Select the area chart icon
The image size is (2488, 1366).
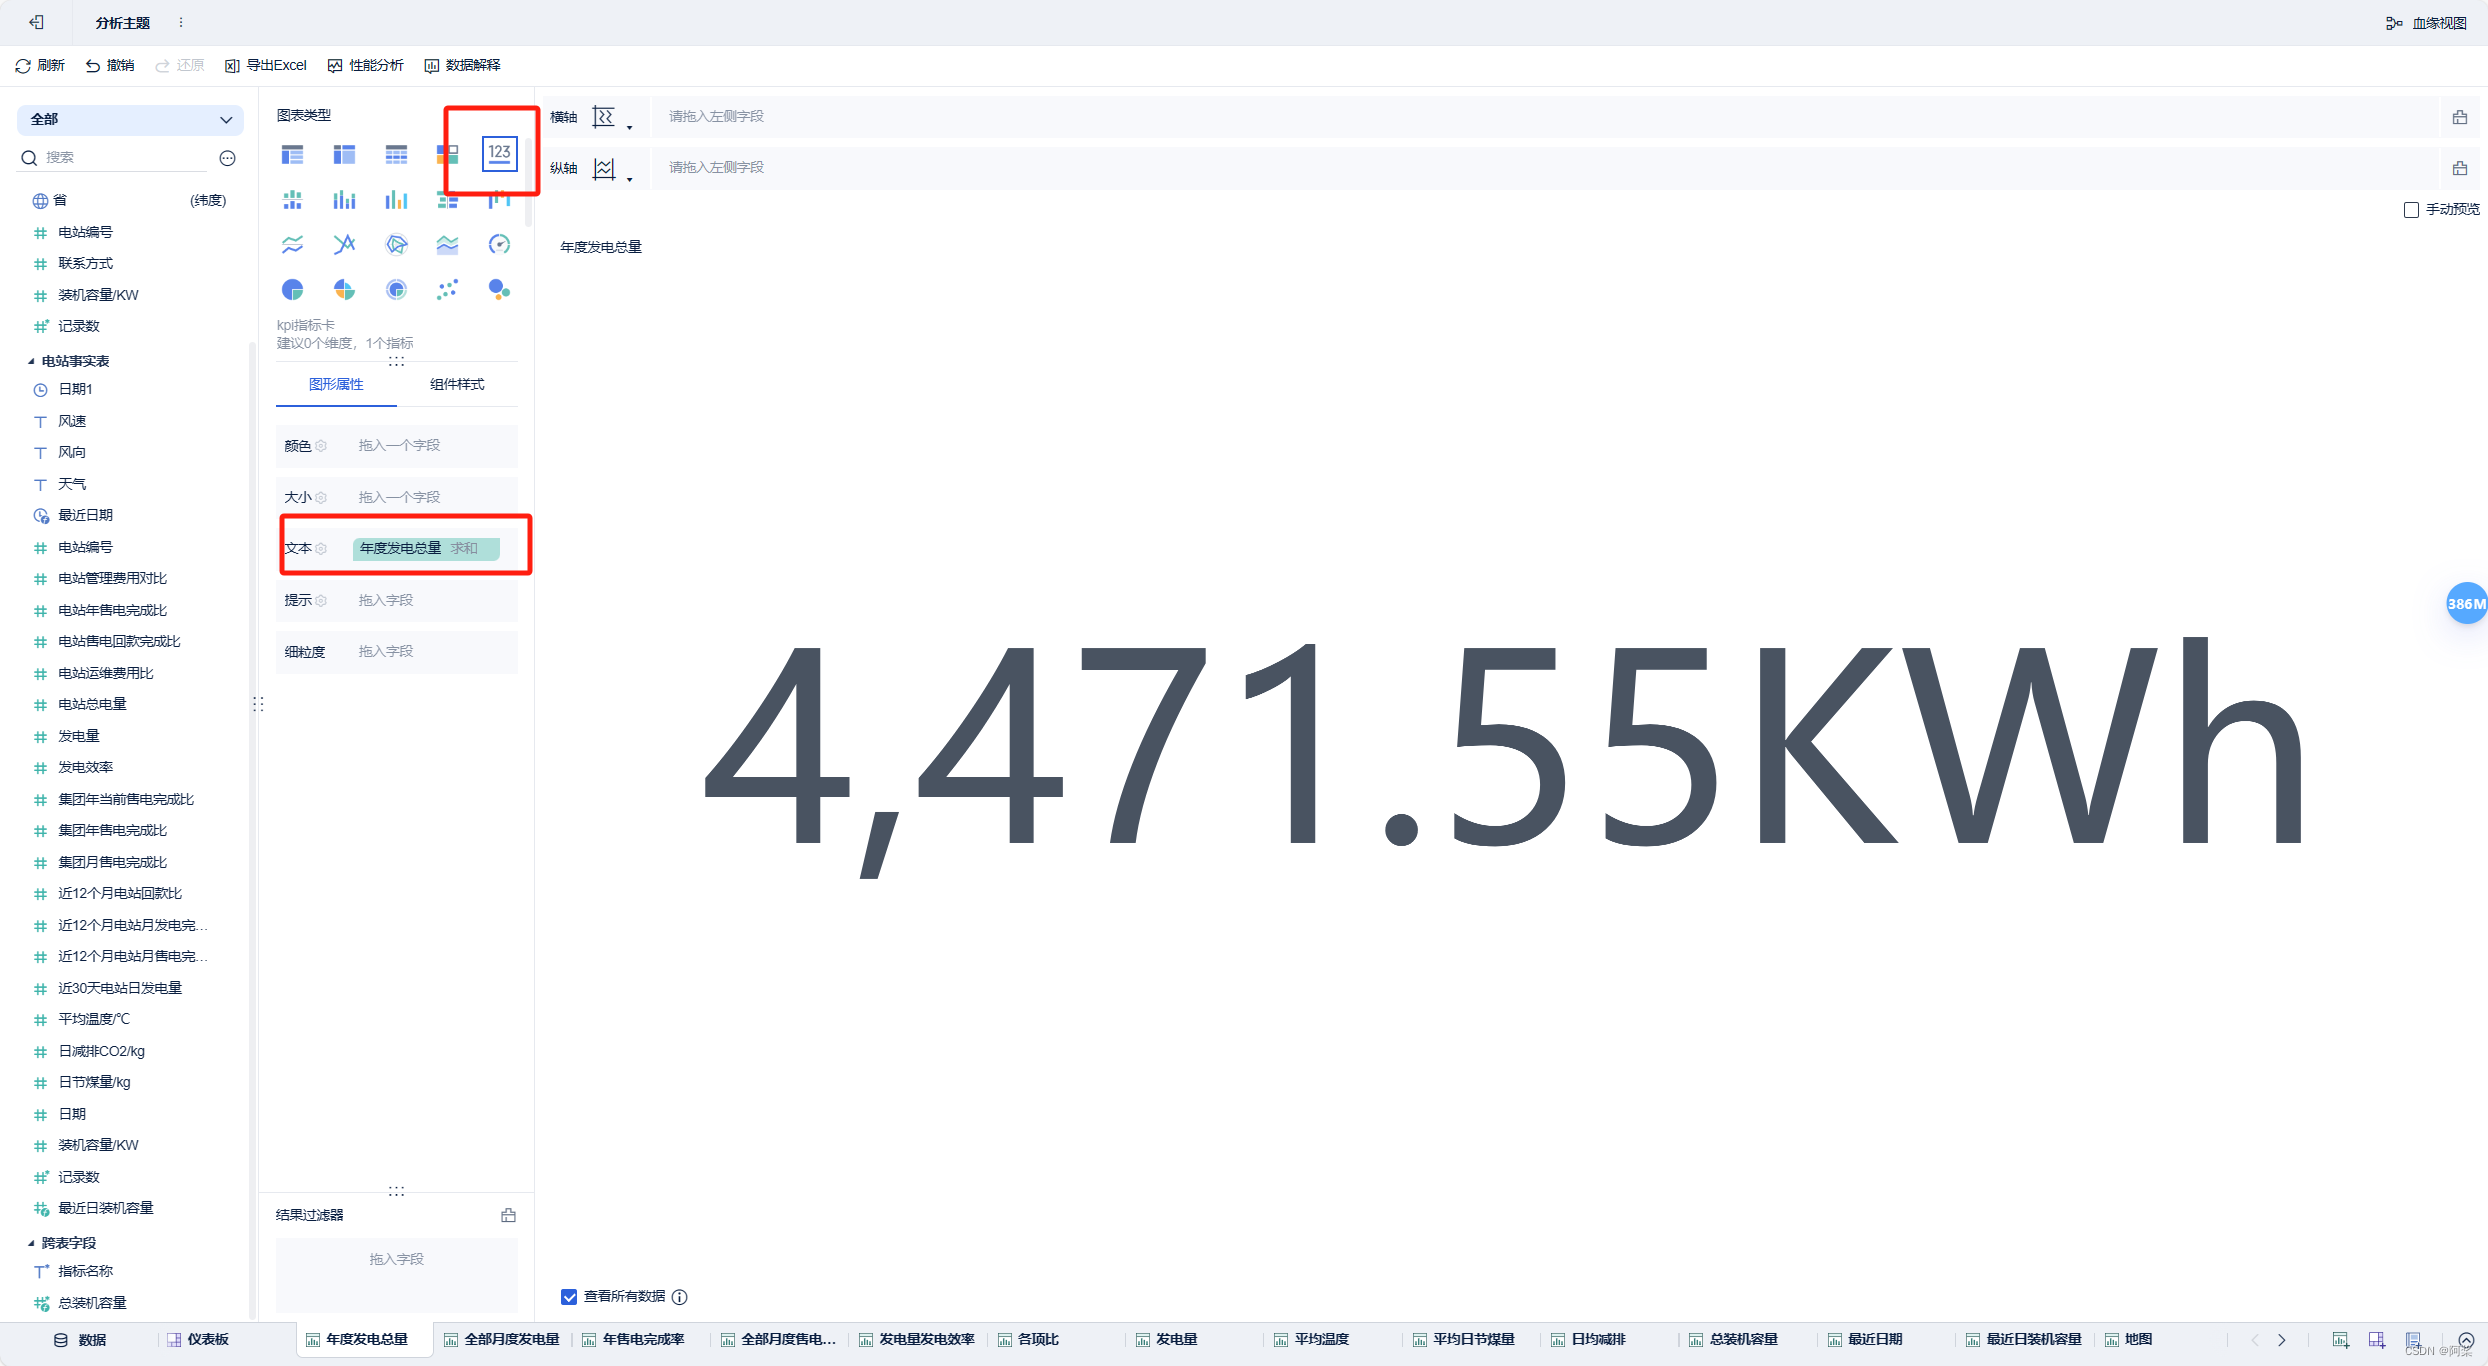[x=447, y=244]
